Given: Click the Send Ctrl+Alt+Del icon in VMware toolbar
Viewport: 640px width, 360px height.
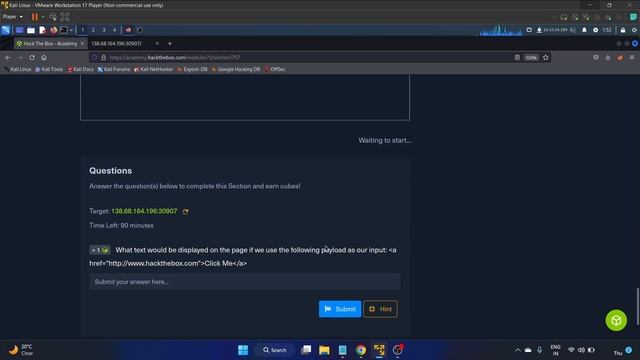Looking at the screenshot, I should 53,17.
